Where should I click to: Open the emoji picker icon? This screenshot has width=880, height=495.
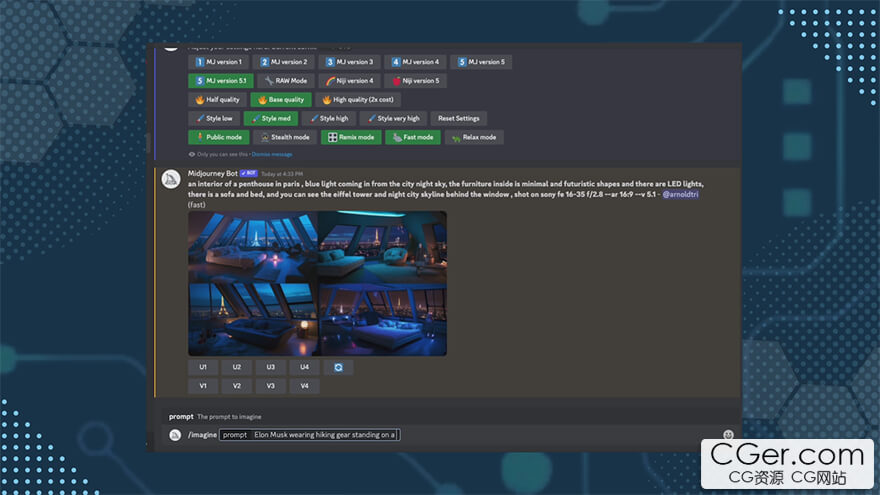tap(728, 435)
